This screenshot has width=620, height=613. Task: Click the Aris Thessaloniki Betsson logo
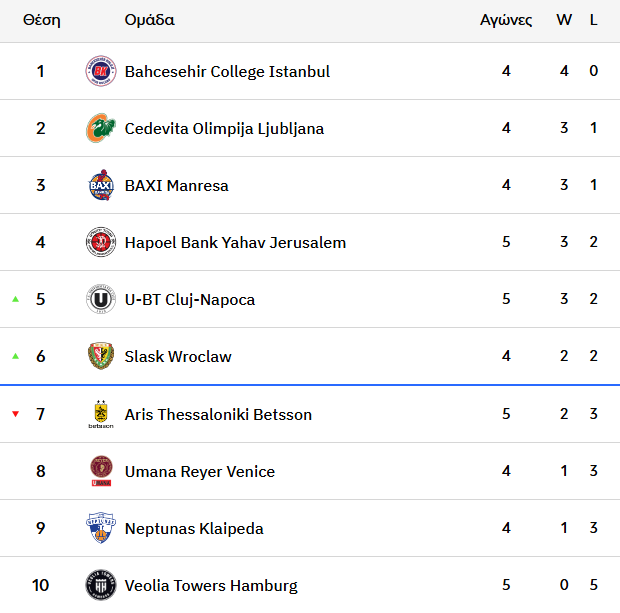pyautogui.click(x=101, y=414)
